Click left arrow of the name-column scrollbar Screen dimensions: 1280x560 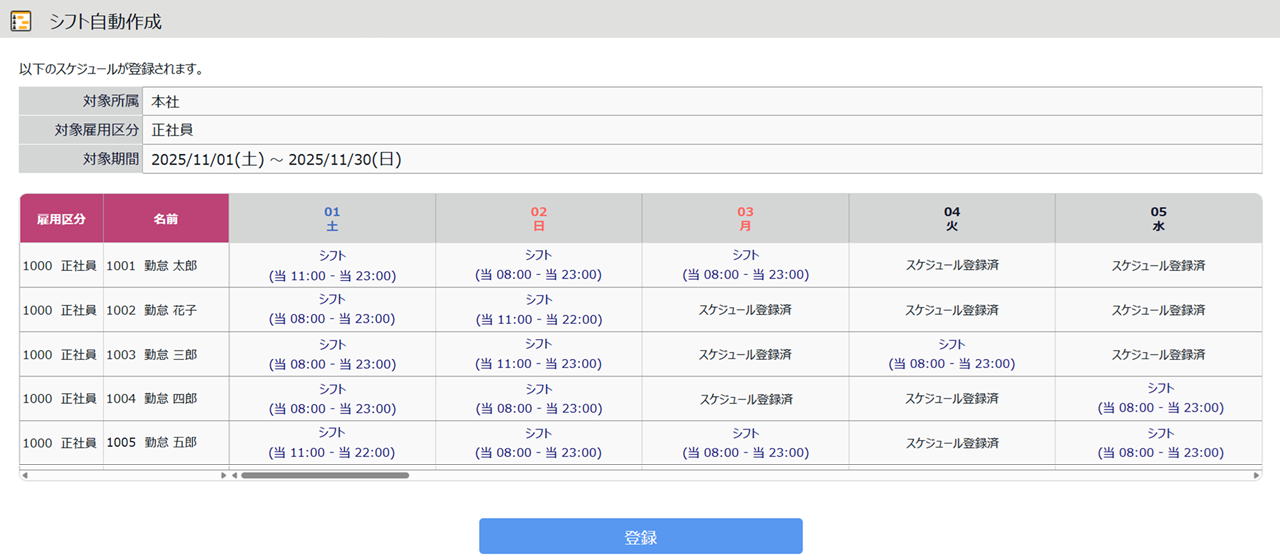click(x=25, y=475)
